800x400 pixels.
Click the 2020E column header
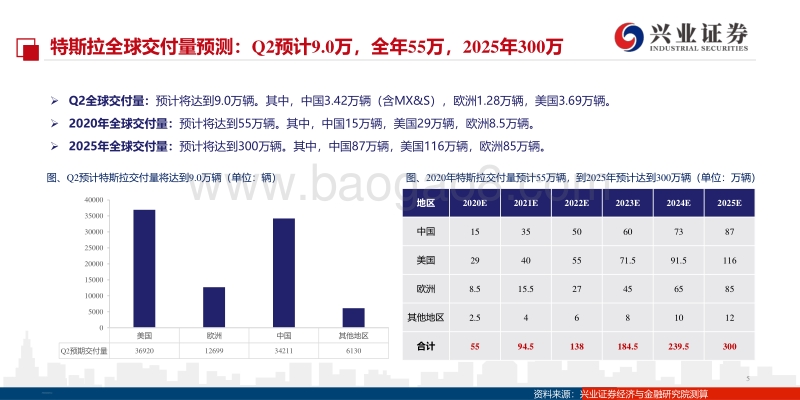tap(474, 203)
